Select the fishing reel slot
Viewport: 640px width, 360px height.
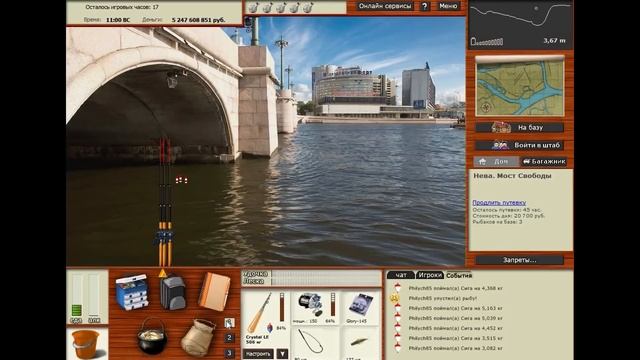pyautogui.click(x=316, y=308)
